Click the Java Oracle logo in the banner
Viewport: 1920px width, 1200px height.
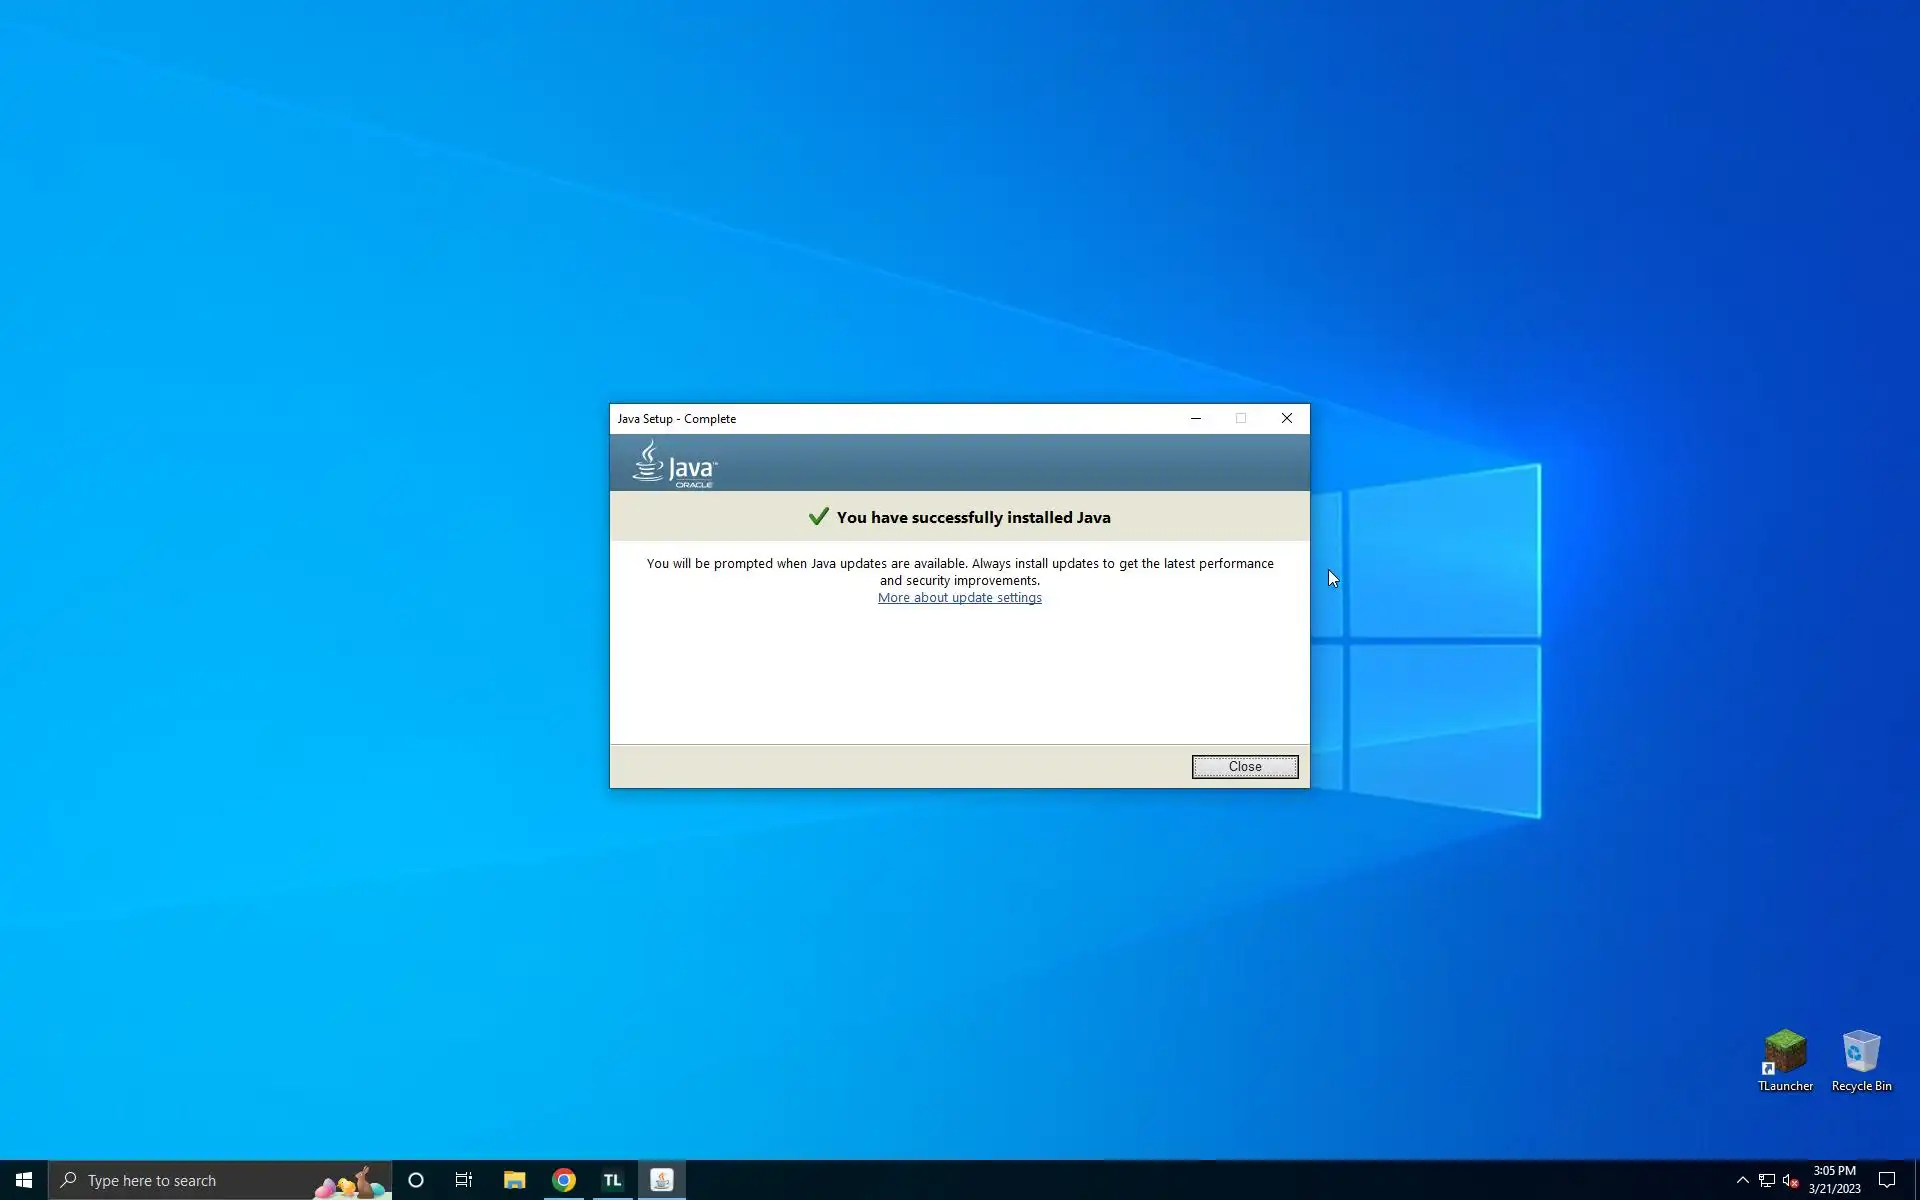(x=675, y=465)
